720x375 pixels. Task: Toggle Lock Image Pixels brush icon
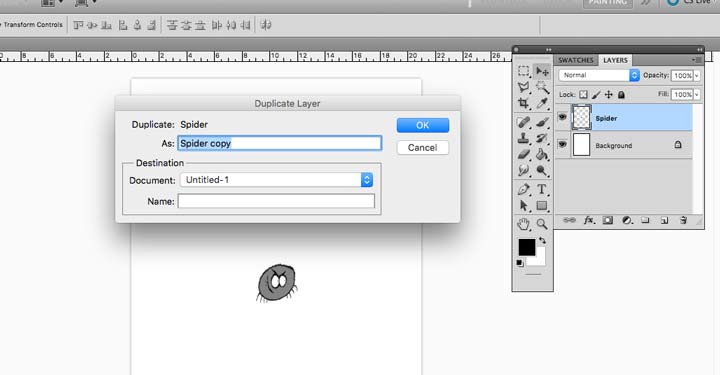[596, 95]
